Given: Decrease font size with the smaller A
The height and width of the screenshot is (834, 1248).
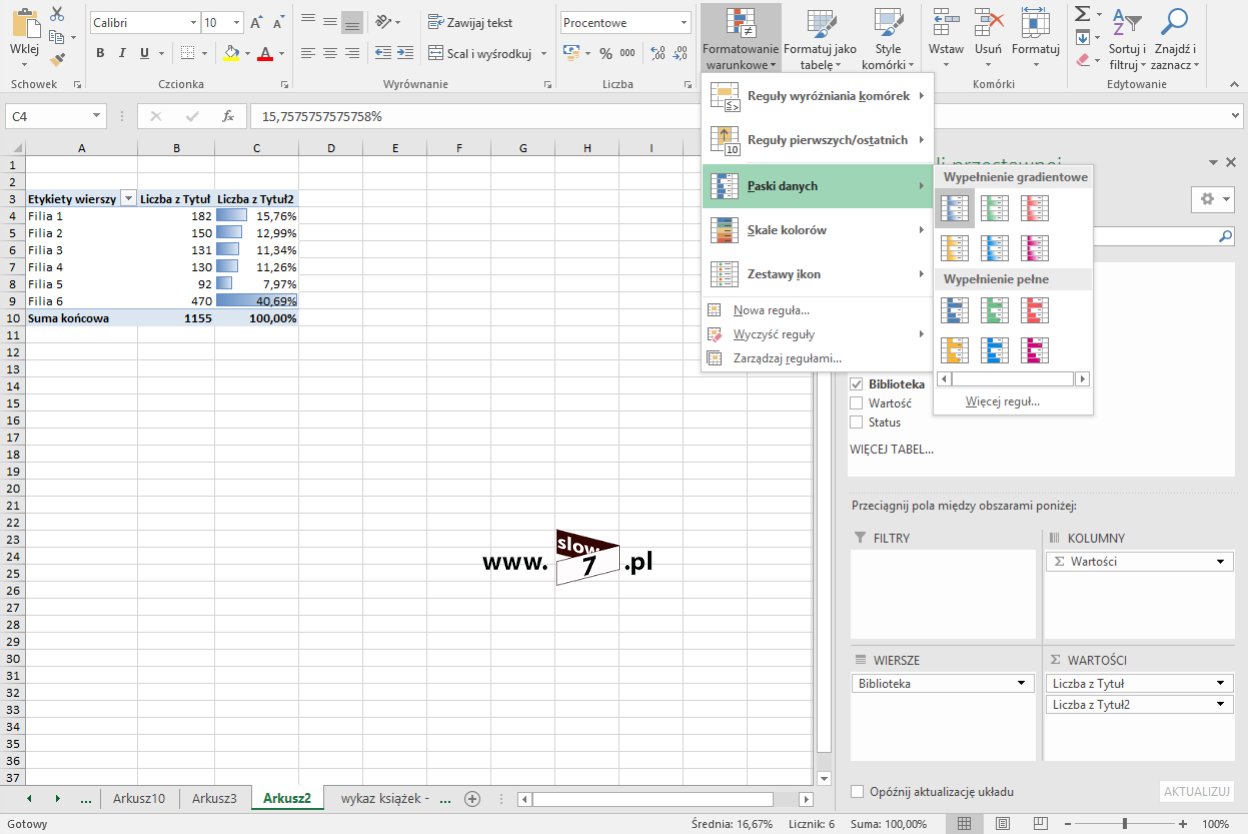Looking at the screenshot, I should pos(278,22).
